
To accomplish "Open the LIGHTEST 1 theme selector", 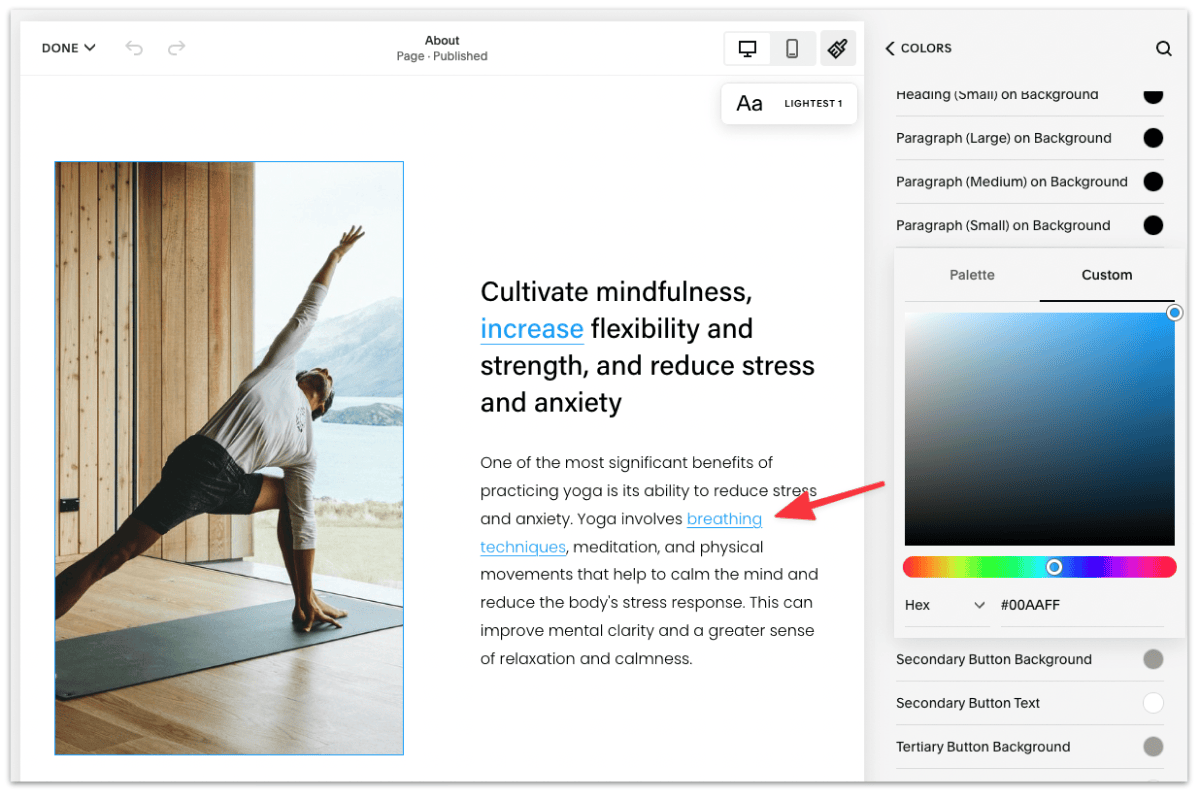I will pos(812,103).
